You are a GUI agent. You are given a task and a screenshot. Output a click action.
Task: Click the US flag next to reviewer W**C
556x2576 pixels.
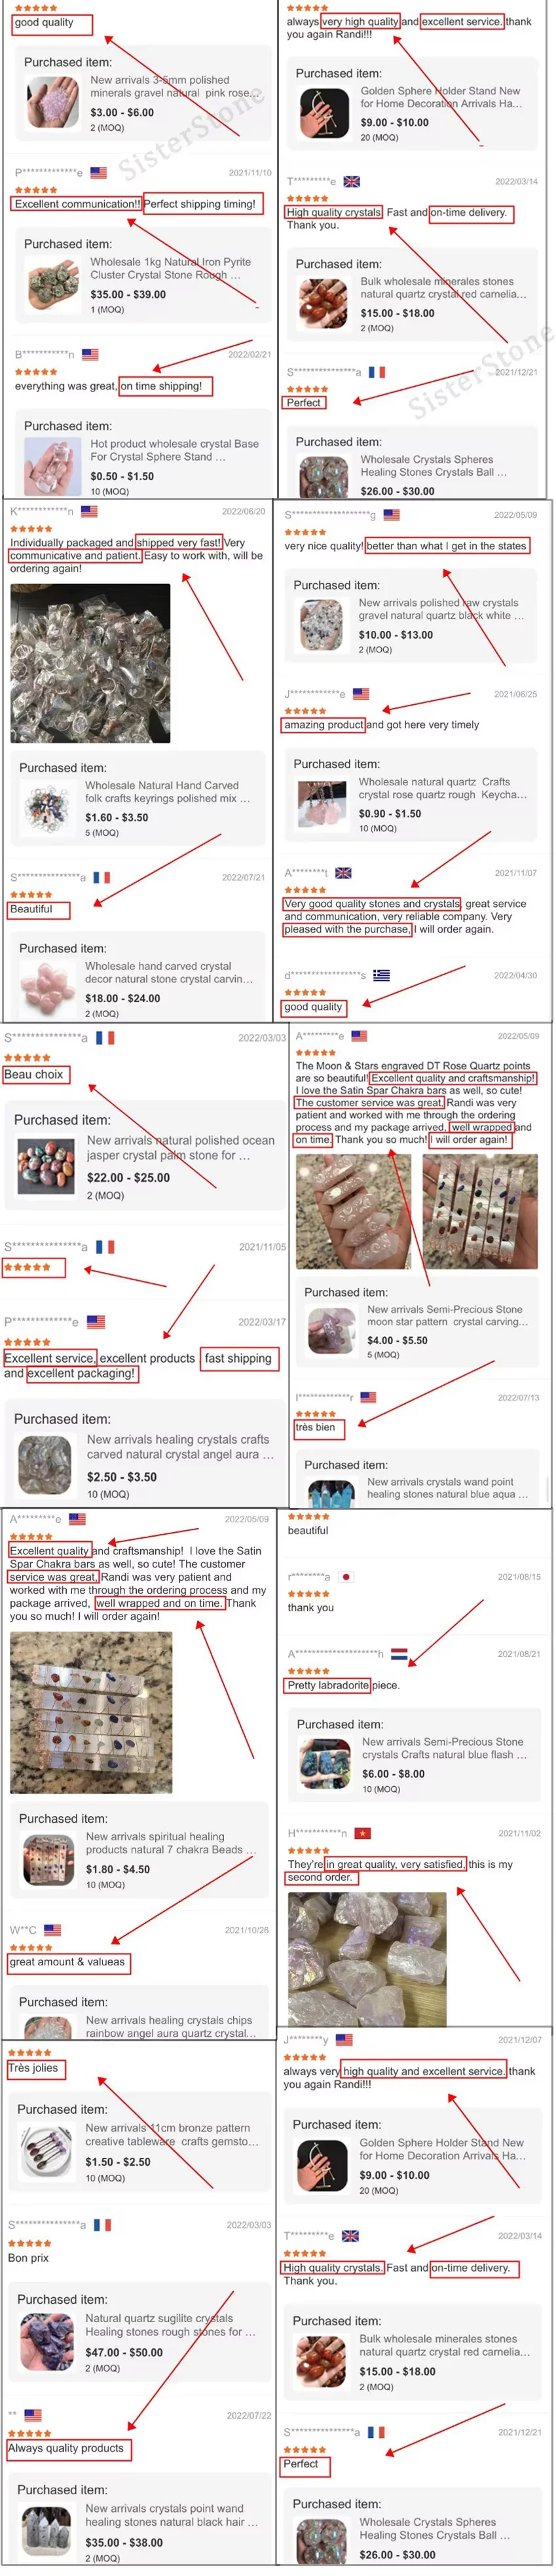(52, 1929)
